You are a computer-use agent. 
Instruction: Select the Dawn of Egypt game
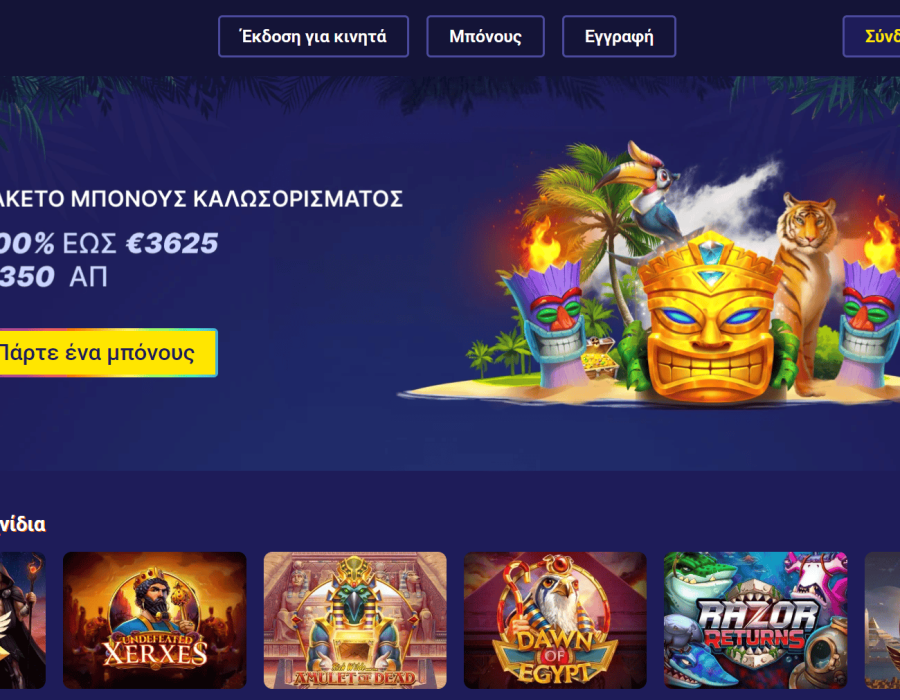click(555, 620)
